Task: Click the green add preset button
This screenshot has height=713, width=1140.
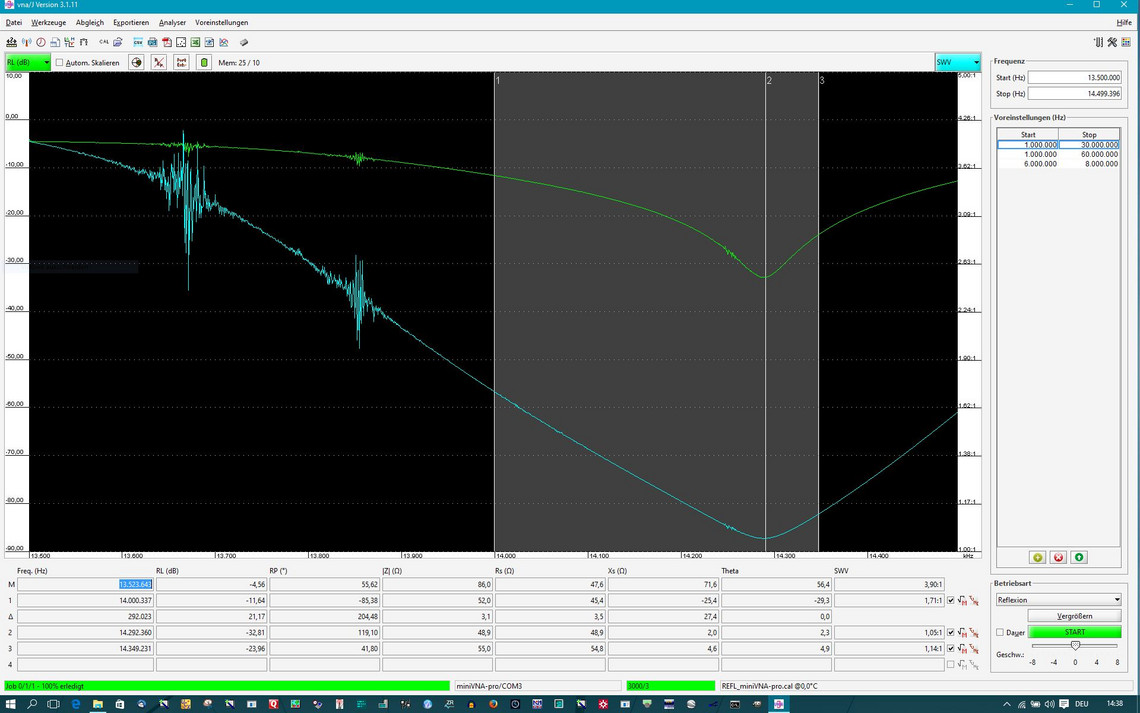Action: point(1037,557)
